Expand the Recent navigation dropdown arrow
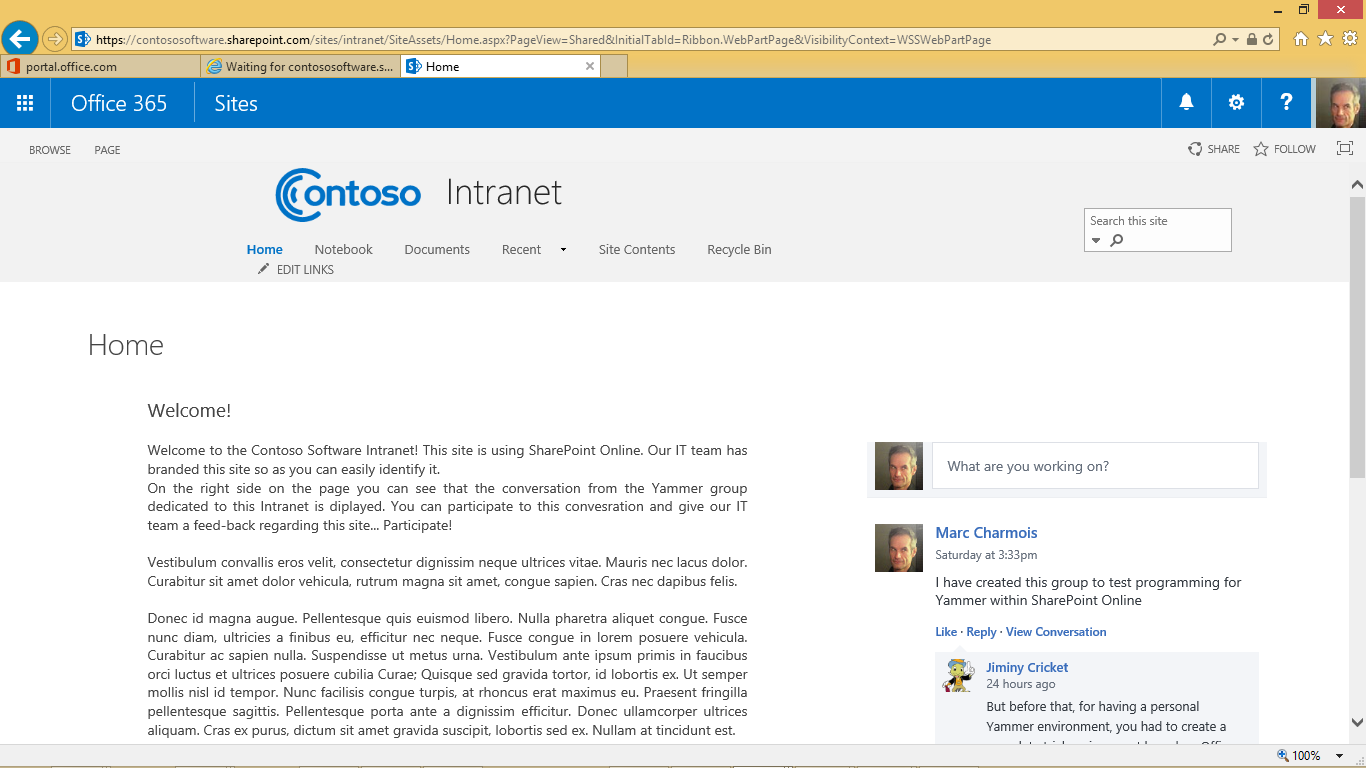1366x768 pixels. (563, 250)
